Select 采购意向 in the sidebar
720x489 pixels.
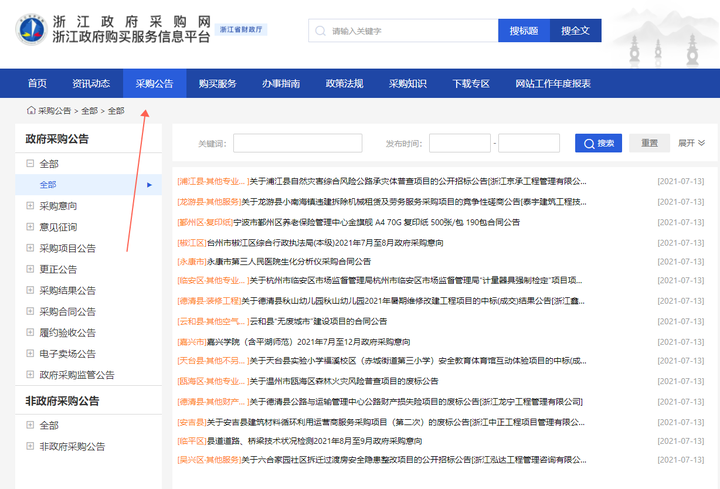58,206
